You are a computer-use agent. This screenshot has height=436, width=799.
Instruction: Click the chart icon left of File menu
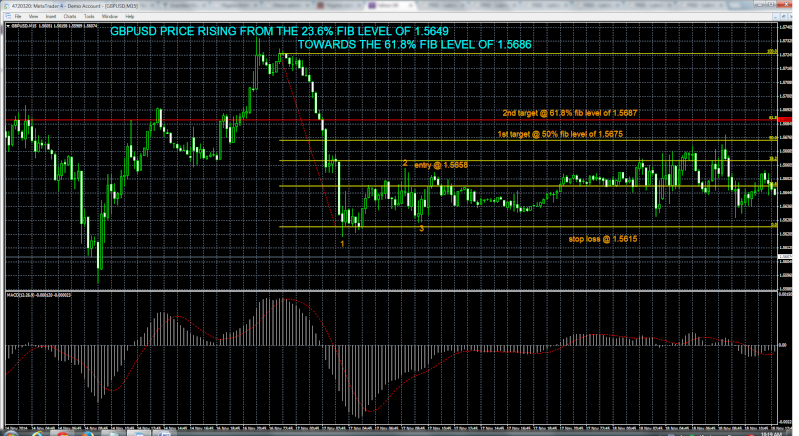coord(8,16)
